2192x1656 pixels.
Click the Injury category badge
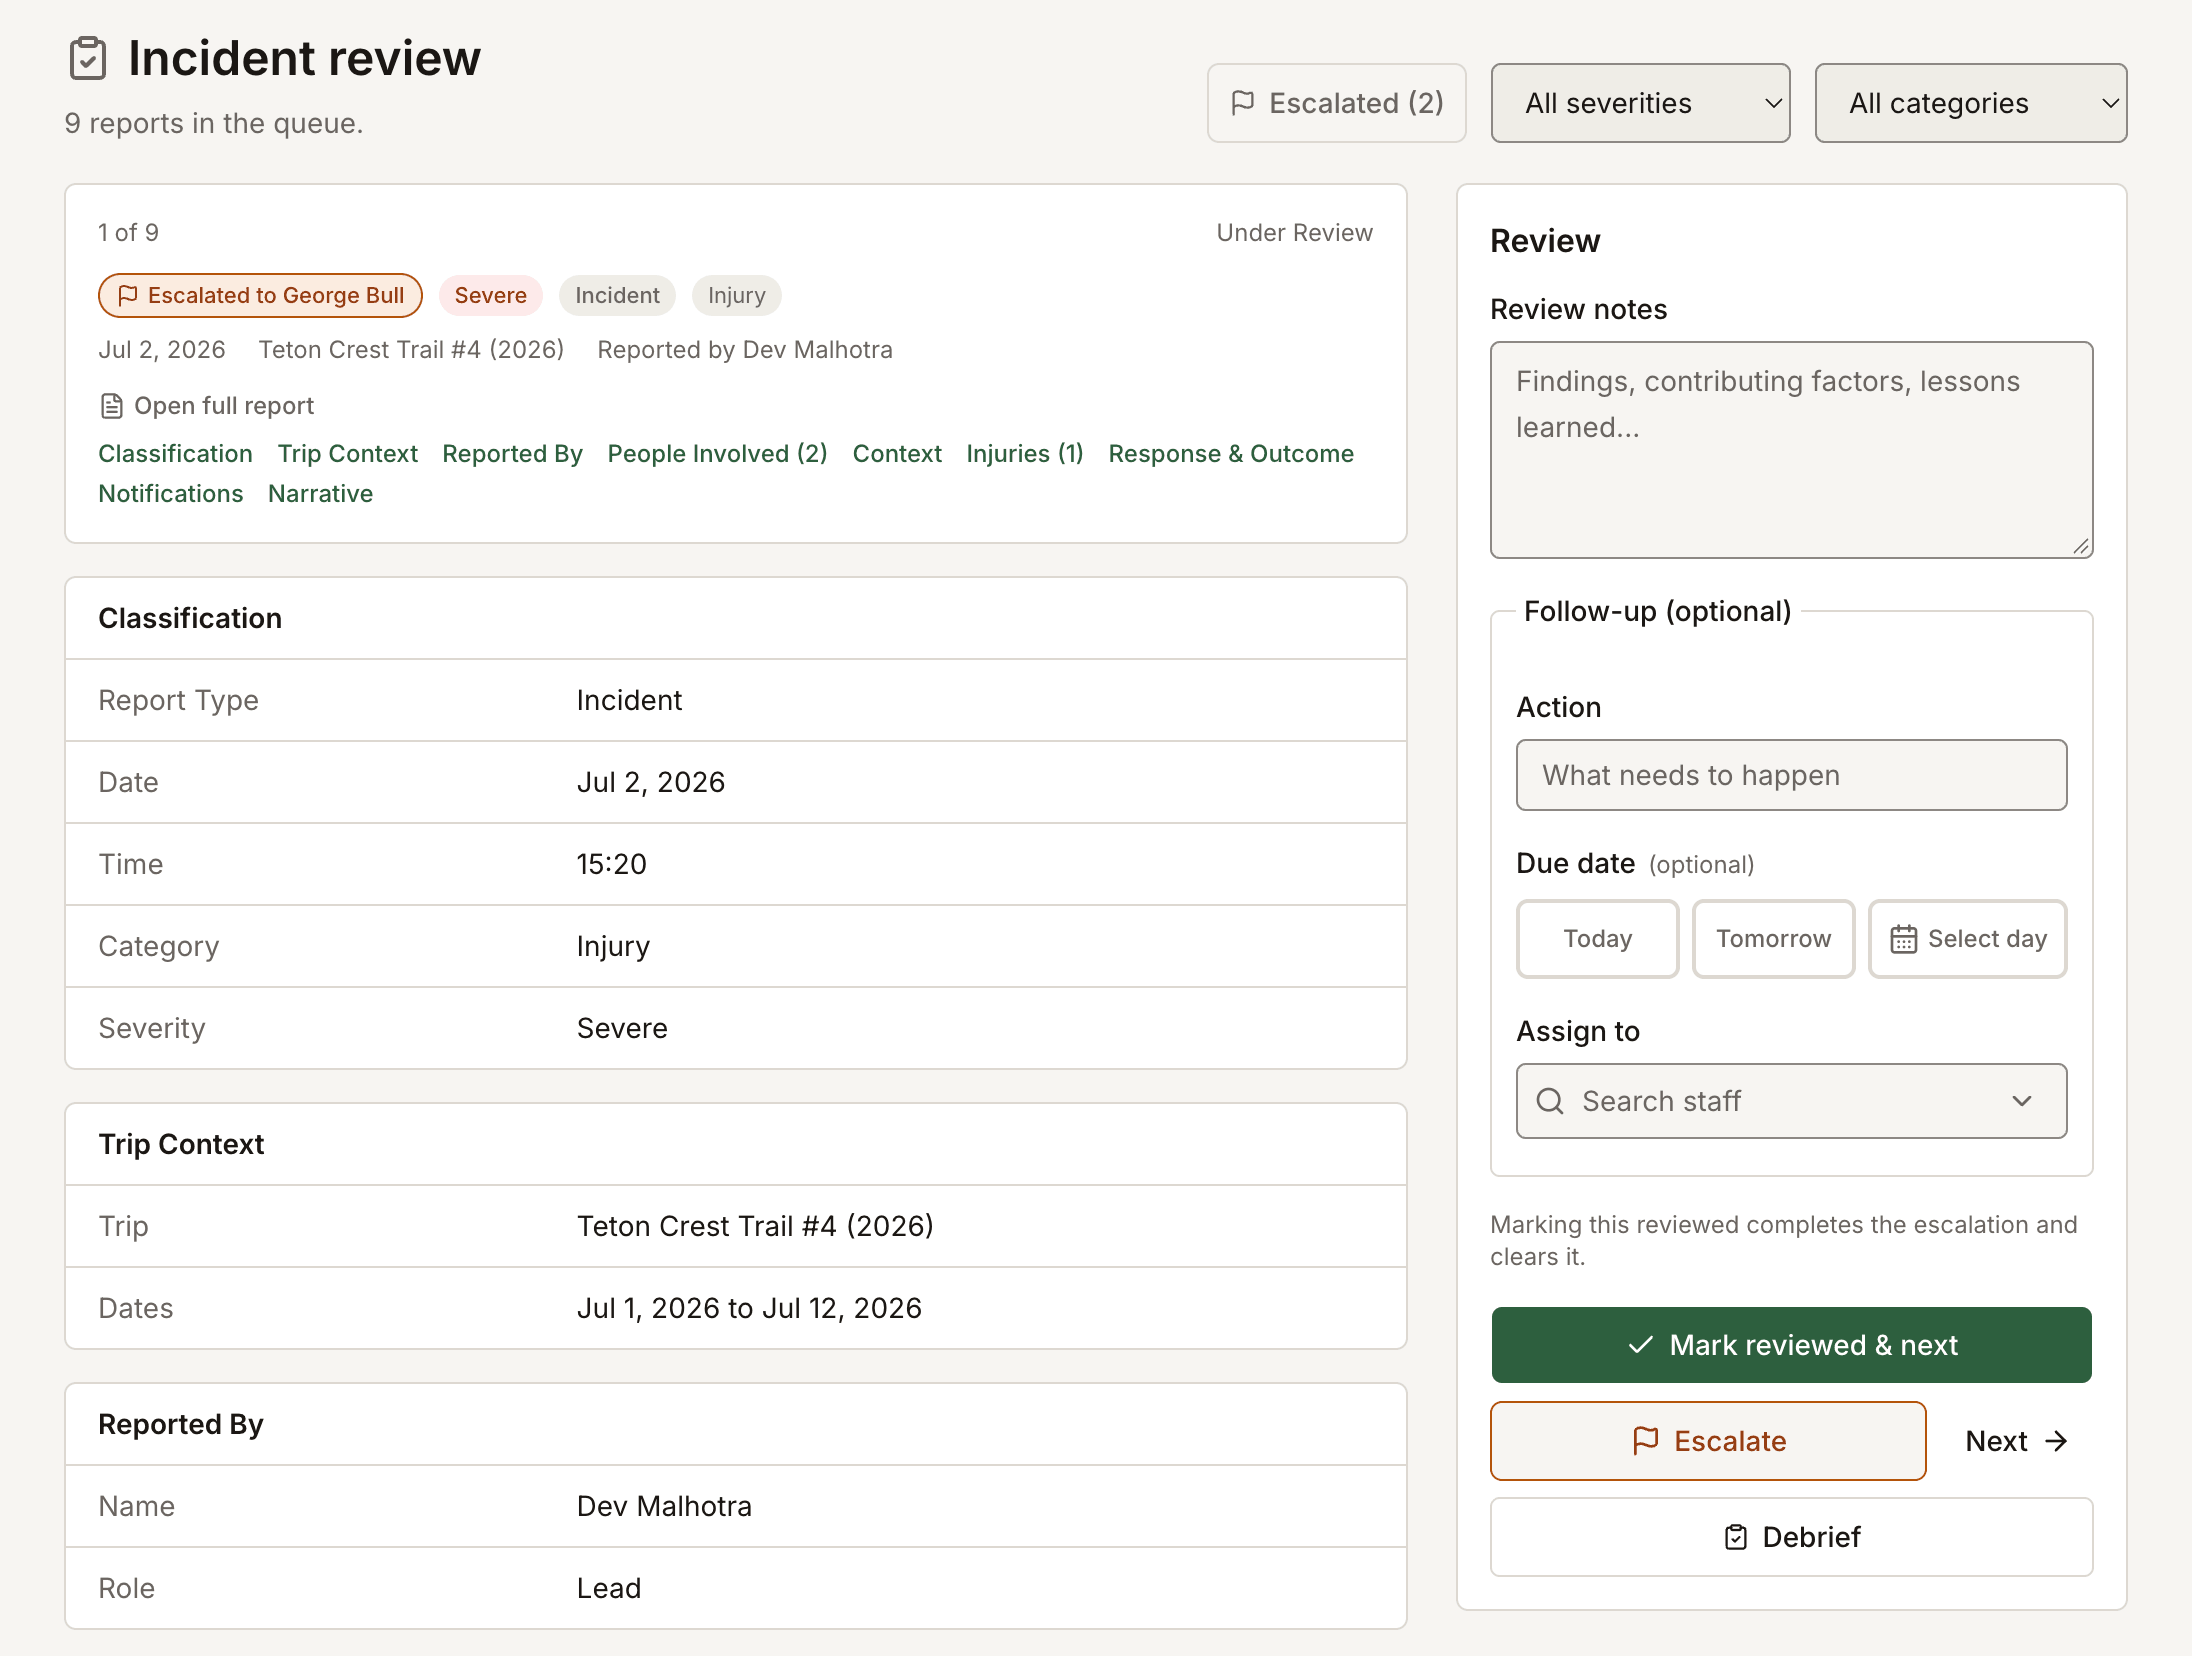tap(736, 296)
